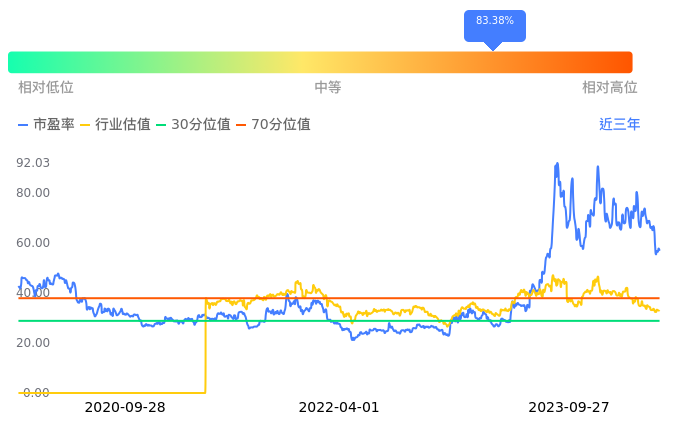Toggle the 30分位值 legend entry
686x442 pixels.
[193, 125]
